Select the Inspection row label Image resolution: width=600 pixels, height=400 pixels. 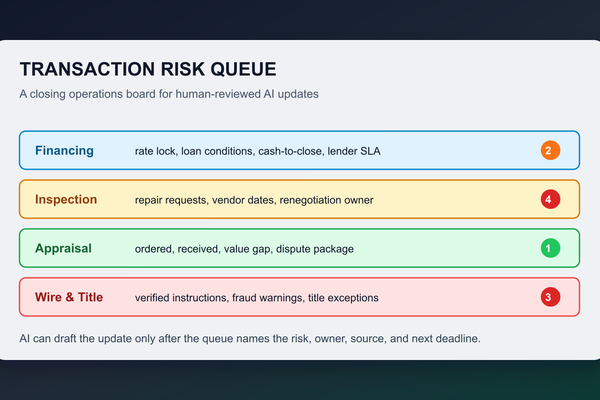(66, 199)
